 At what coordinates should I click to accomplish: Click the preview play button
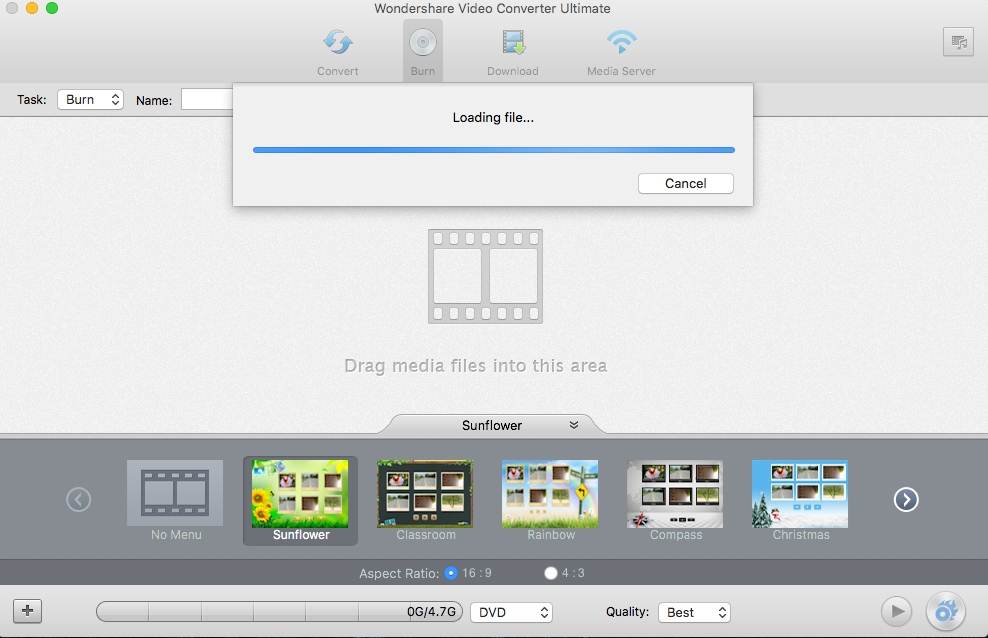tap(897, 611)
